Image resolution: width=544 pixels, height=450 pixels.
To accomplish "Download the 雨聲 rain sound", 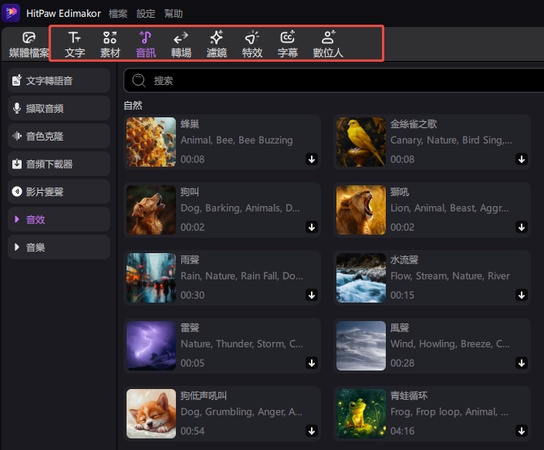I will point(312,295).
